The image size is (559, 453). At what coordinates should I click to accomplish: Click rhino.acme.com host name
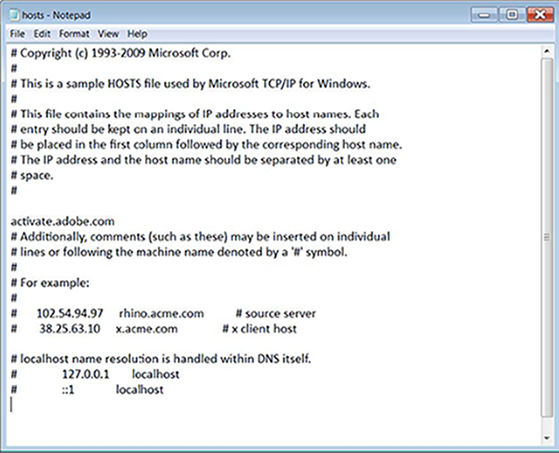coord(161,313)
